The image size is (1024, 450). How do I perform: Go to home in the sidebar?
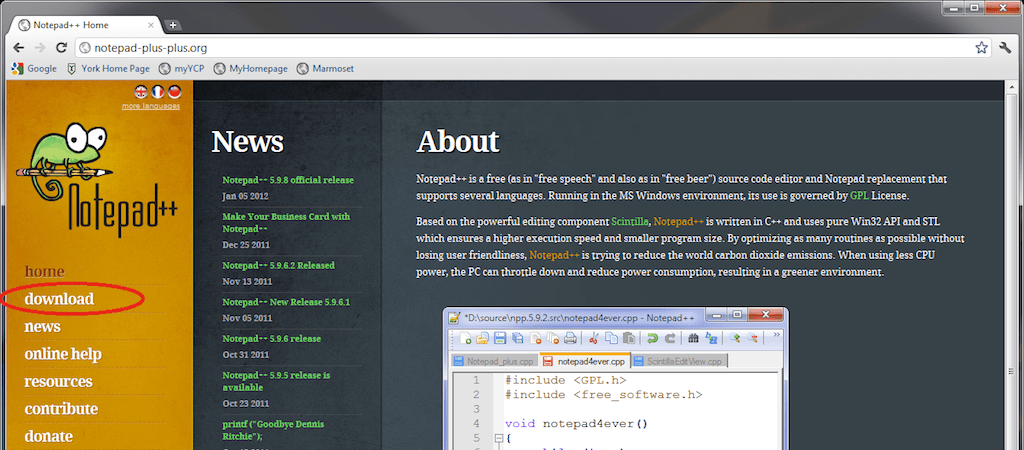tap(44, 271)
